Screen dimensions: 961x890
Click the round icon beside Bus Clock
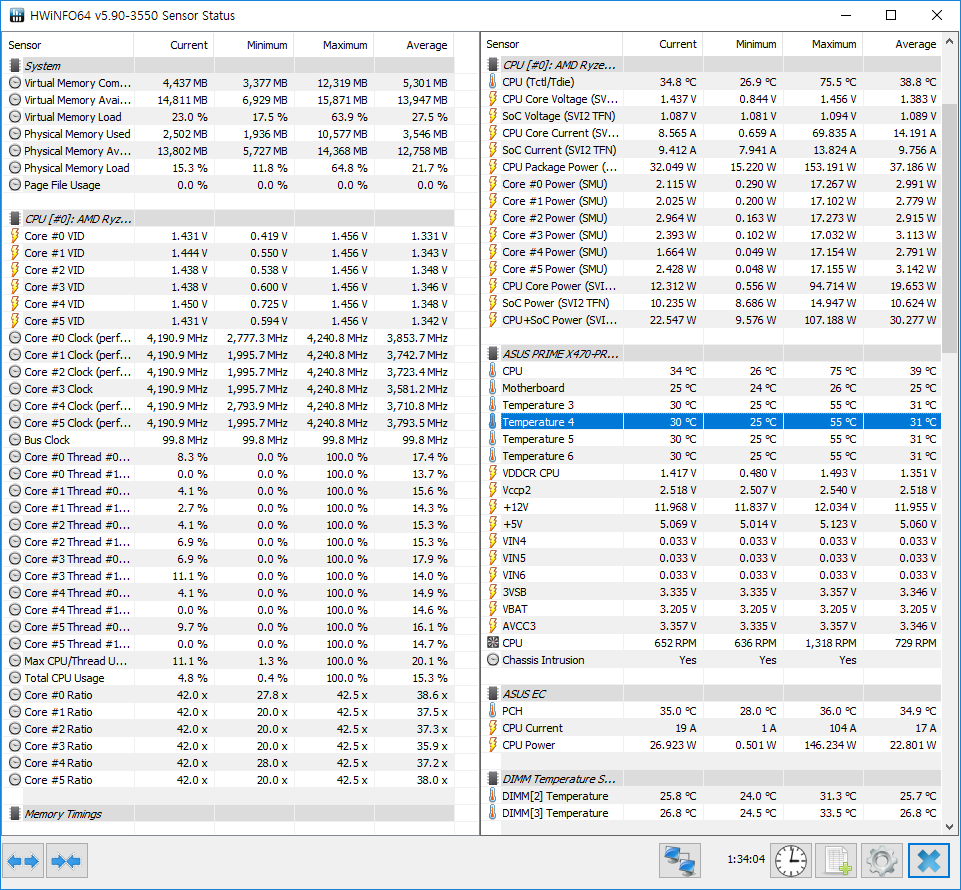[15, 439]
